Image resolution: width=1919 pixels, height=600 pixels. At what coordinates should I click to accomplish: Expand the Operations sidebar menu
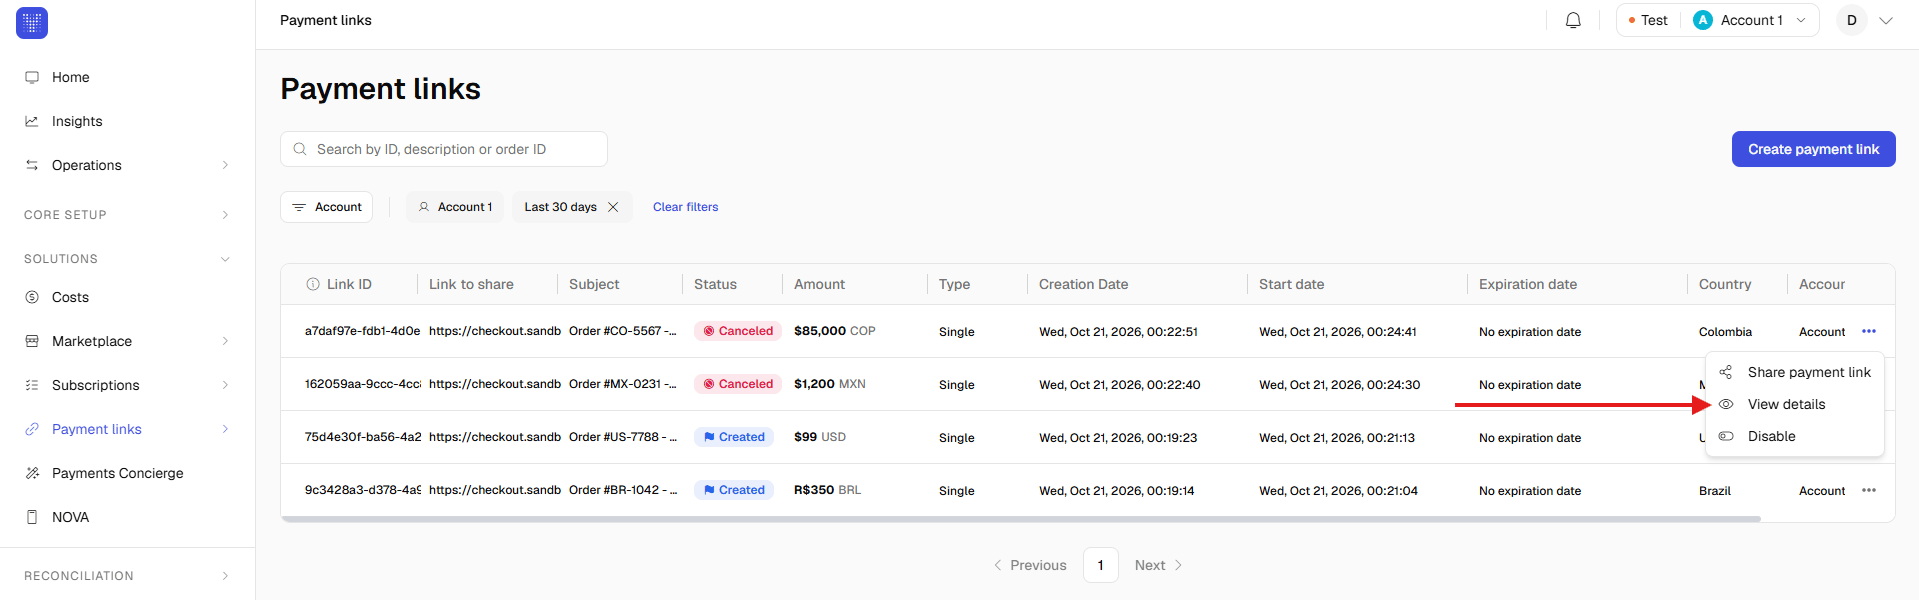127,165
